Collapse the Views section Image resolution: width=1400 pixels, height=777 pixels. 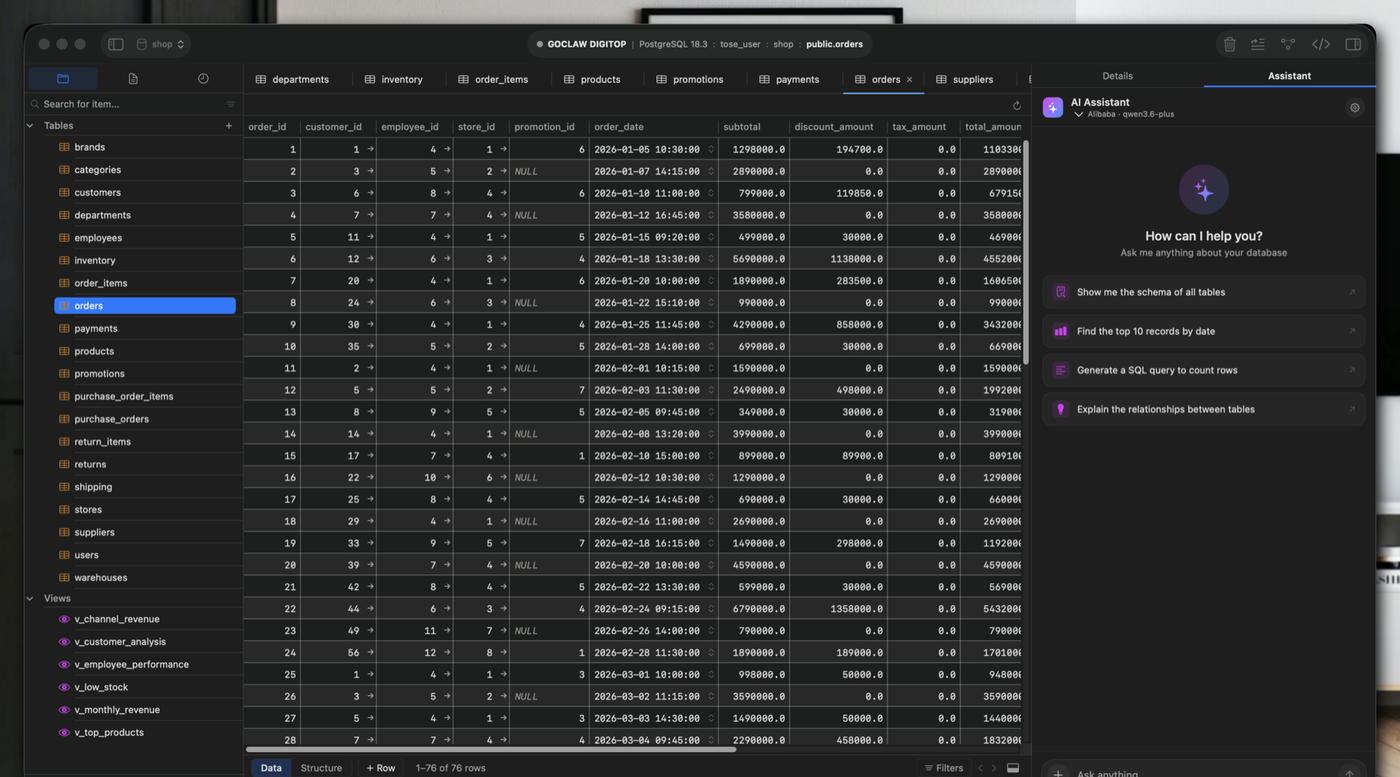point(30,598)
